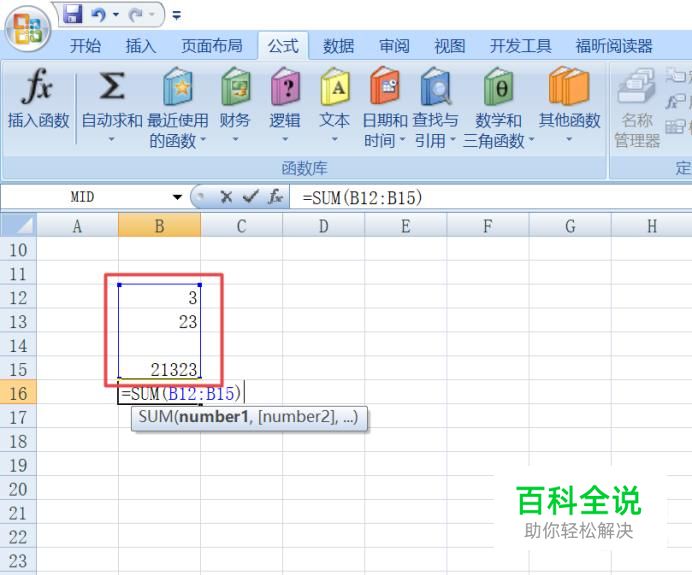Click cell B16 editing the SUM formula

(x=159, y=393)
